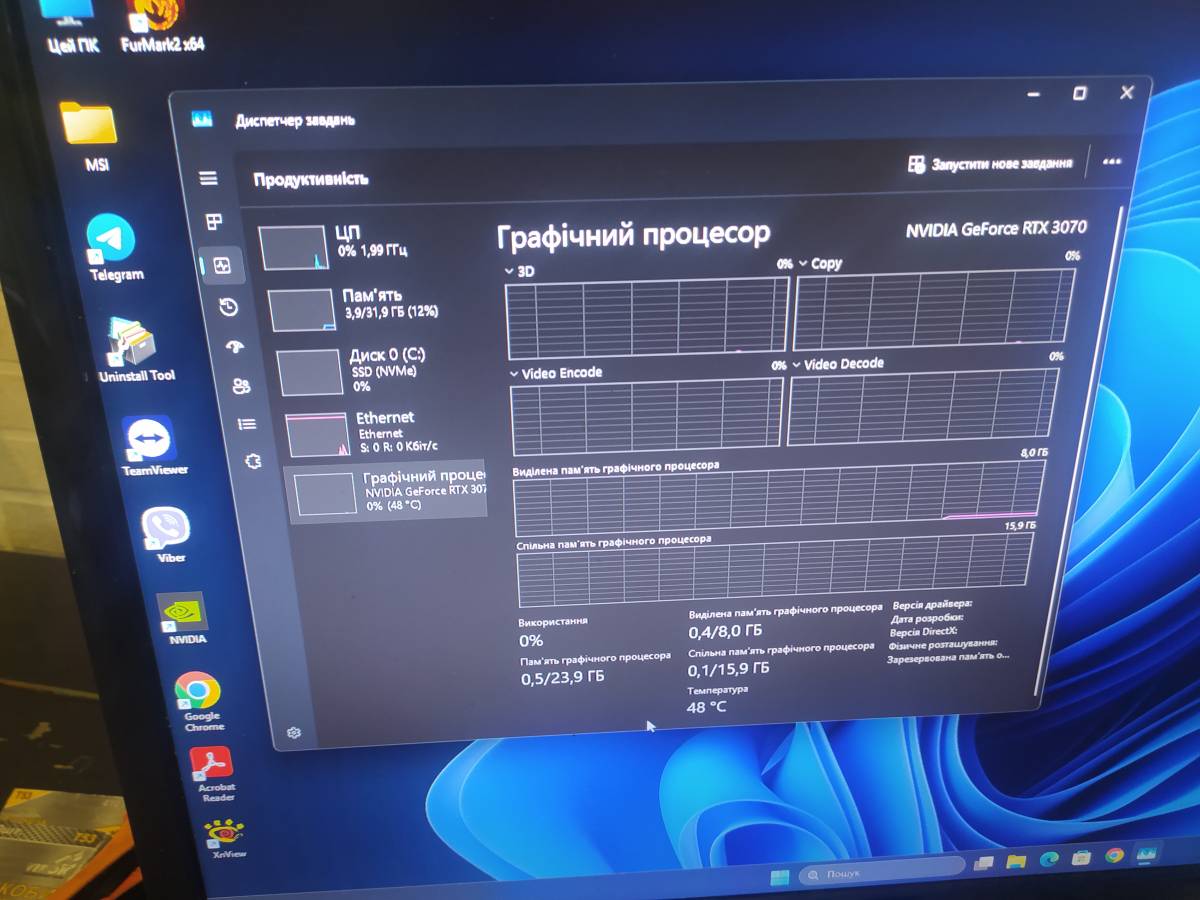1200x900 pixels.
Task: Open File Explorer from the taskbar
Action: tap(1017, 861)
